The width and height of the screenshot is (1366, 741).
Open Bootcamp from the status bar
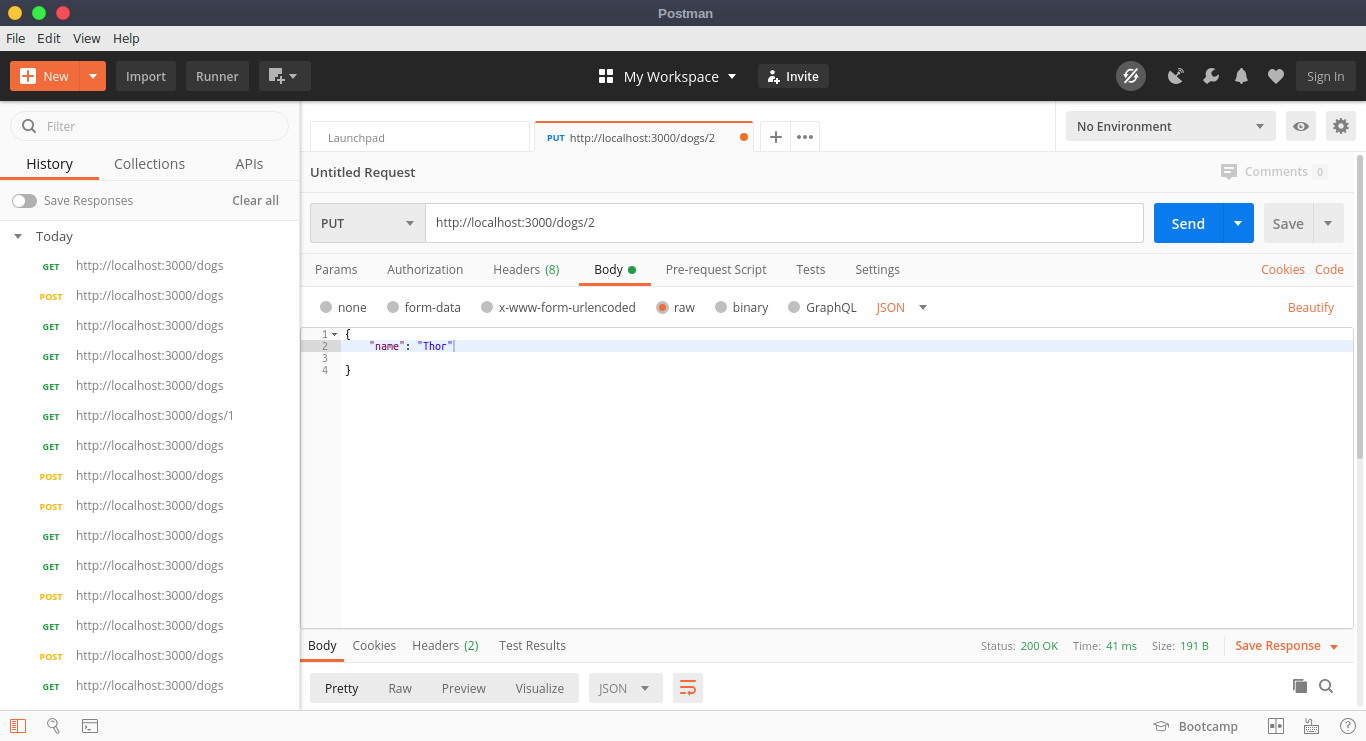(x=1195, y=727)
